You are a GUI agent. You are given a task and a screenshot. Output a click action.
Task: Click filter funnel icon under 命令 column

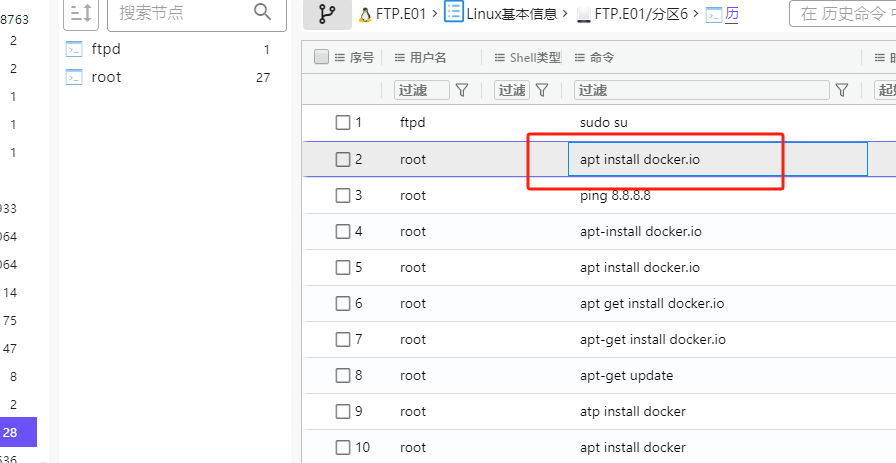[x=842, y=90]
